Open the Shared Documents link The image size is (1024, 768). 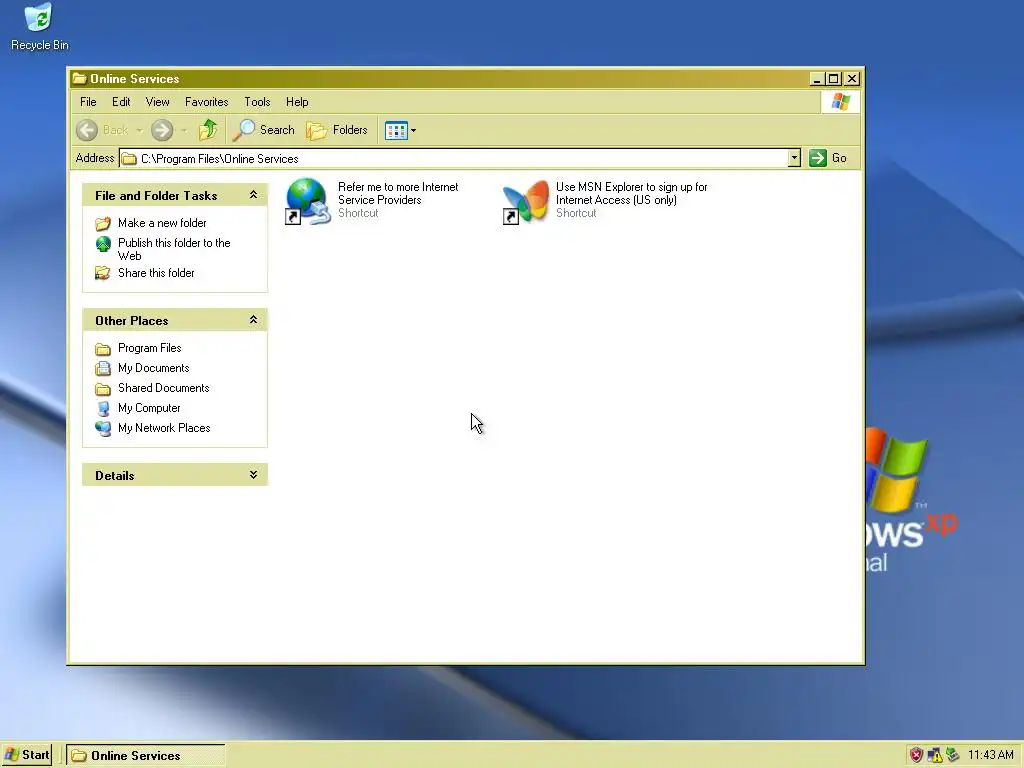click(163, 388)
